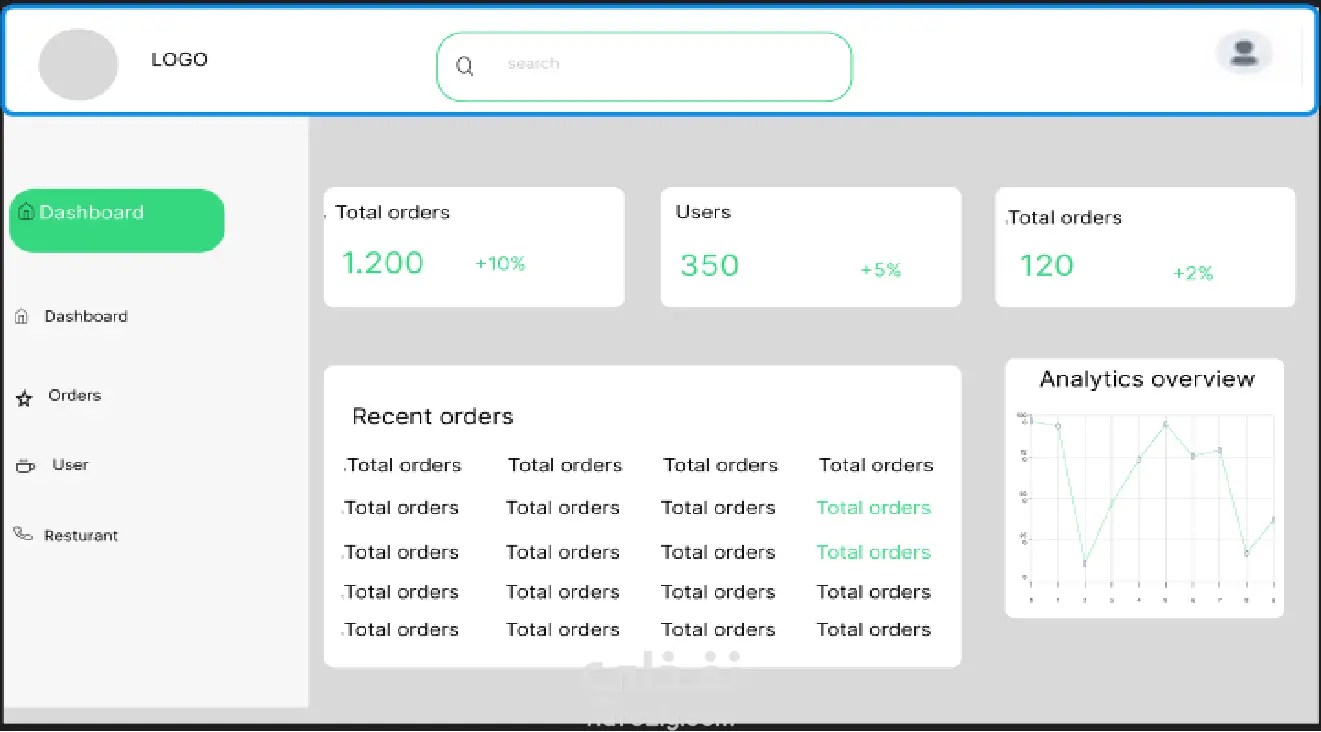Screen dimensions: 1321x732
Task: Click the Analytics overview heading
Action: click(x=1147, y=379)
